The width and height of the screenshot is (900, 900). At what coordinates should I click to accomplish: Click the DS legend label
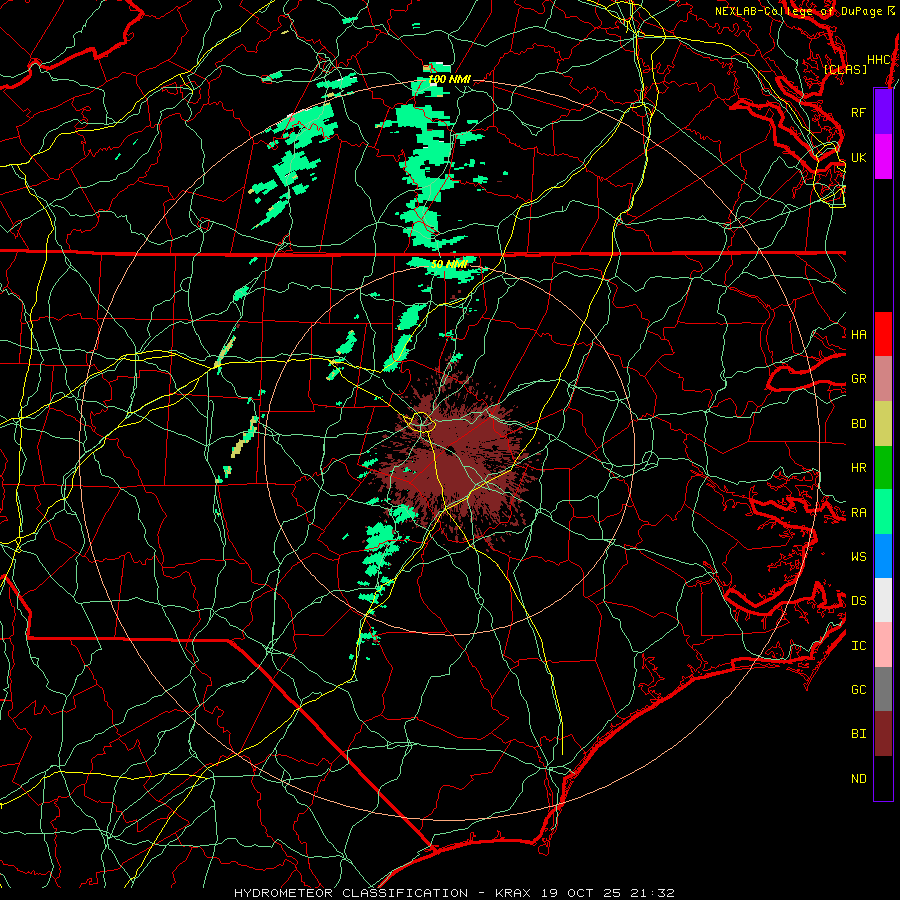point(858,600)
